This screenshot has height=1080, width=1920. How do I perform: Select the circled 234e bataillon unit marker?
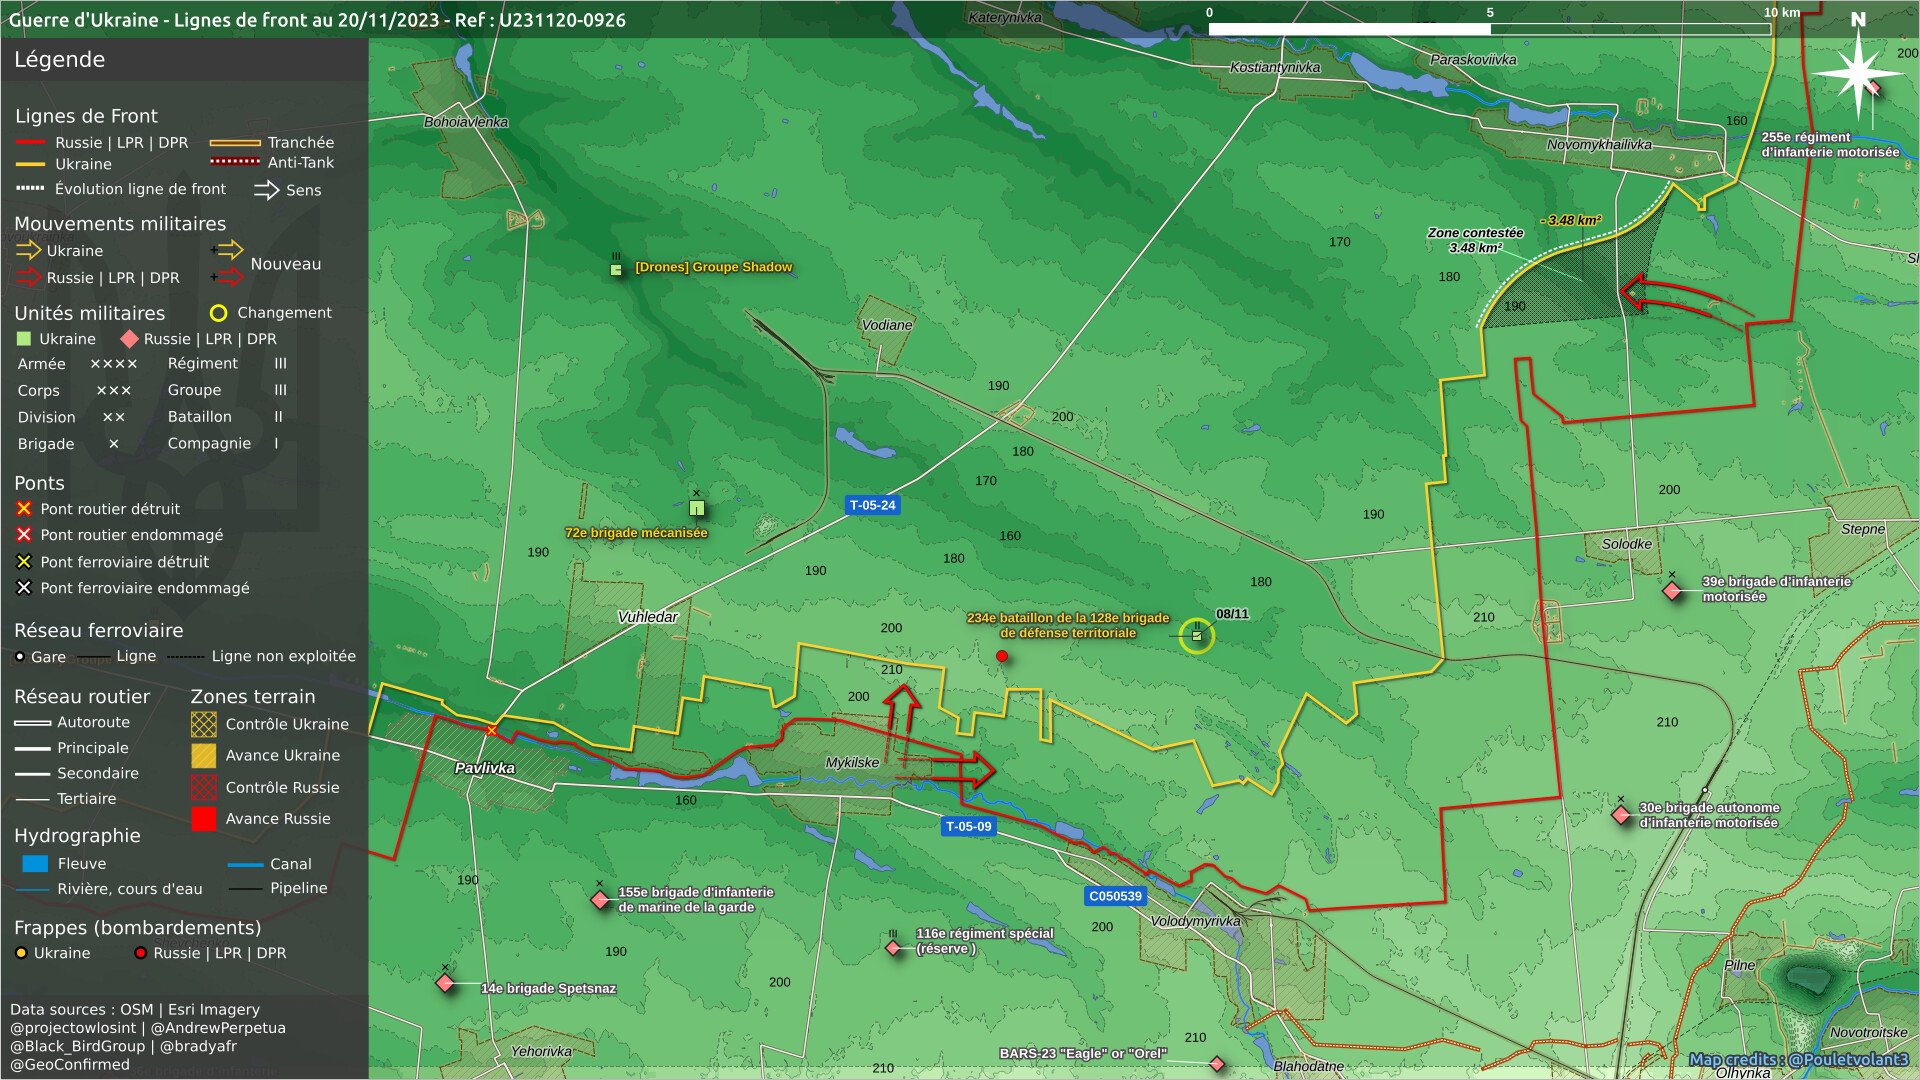(1197, 635)
